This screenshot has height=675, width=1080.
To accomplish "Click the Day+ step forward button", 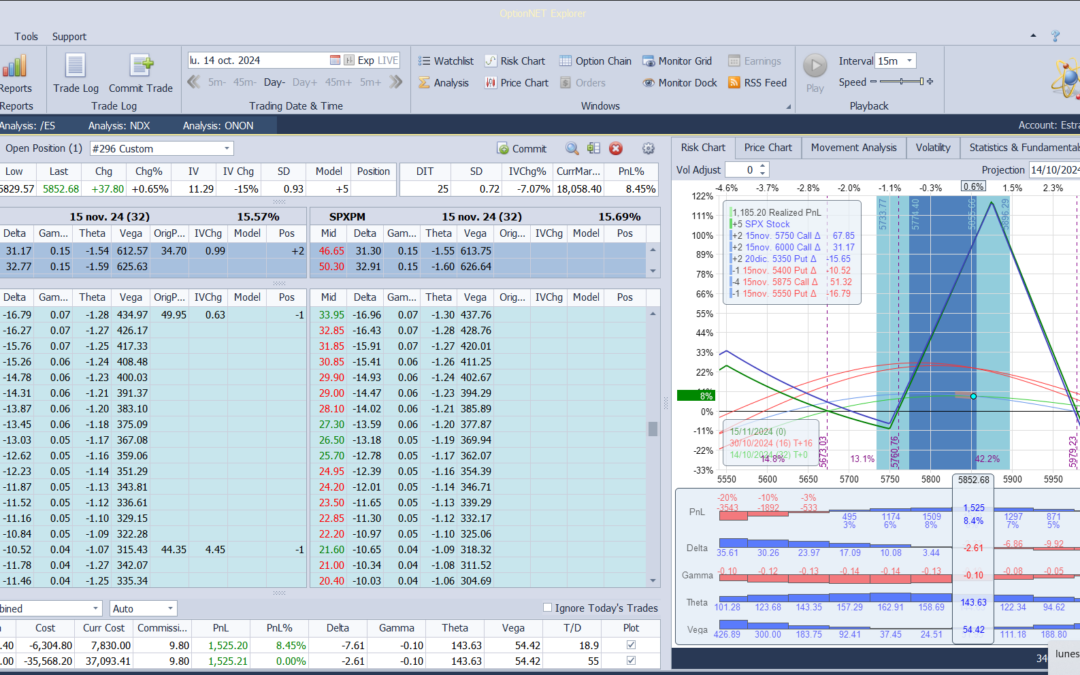I will (304, 82).
